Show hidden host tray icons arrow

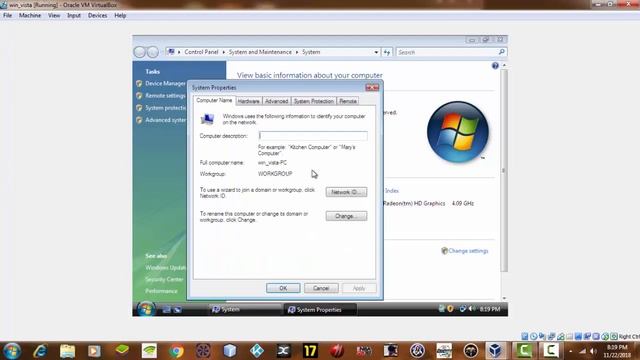(570, 351)
